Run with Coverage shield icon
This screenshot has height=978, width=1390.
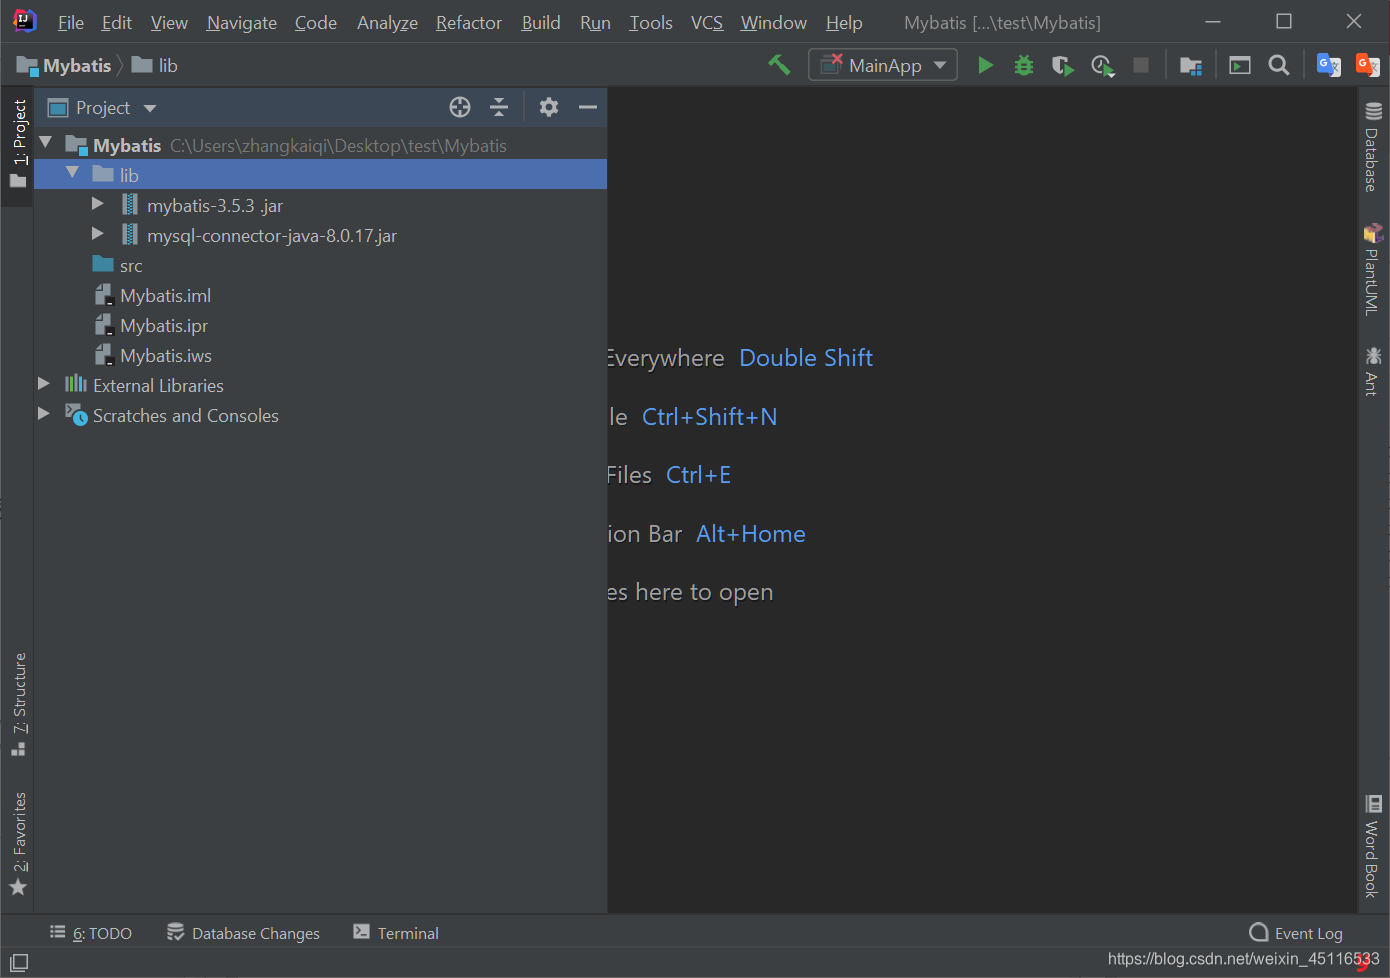pos(1063,66)
